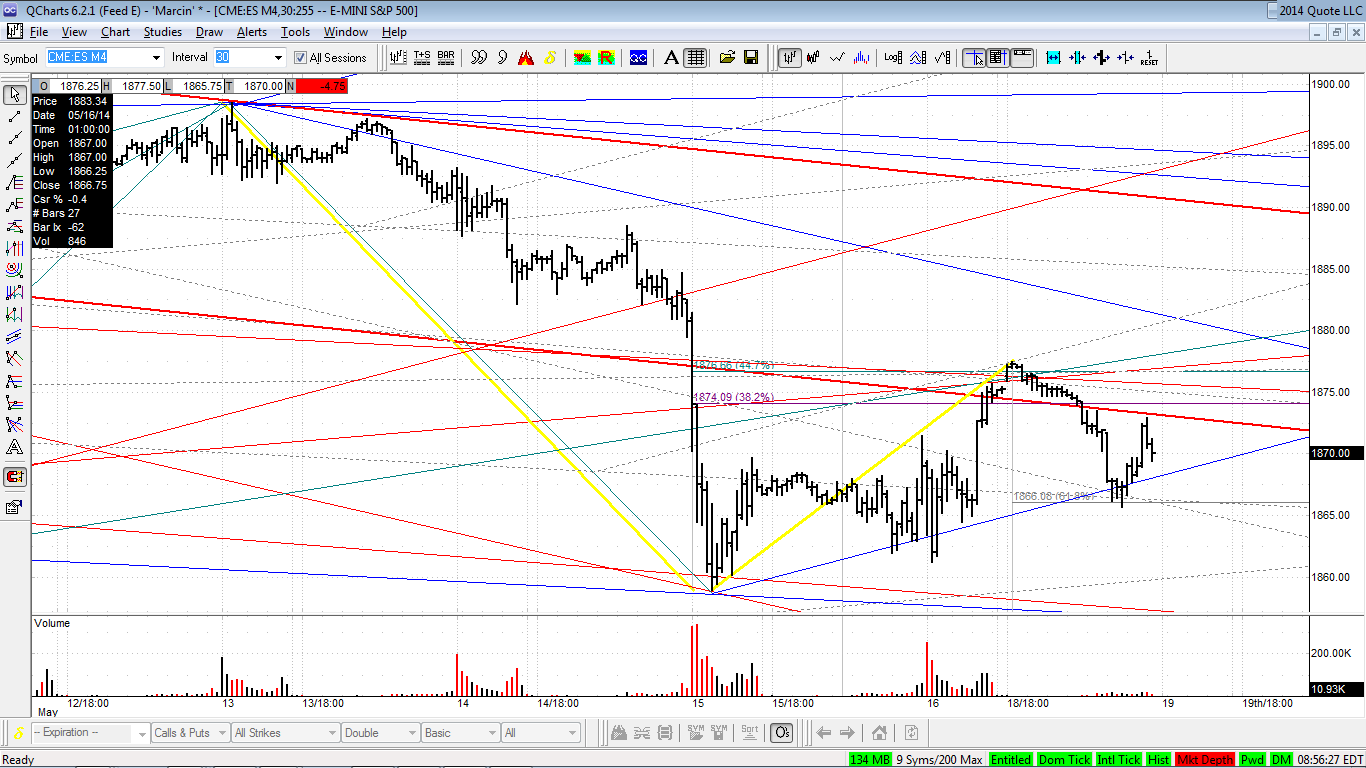Click the cyan horizontal expand icon
1366x768 pixels.
1053,58
